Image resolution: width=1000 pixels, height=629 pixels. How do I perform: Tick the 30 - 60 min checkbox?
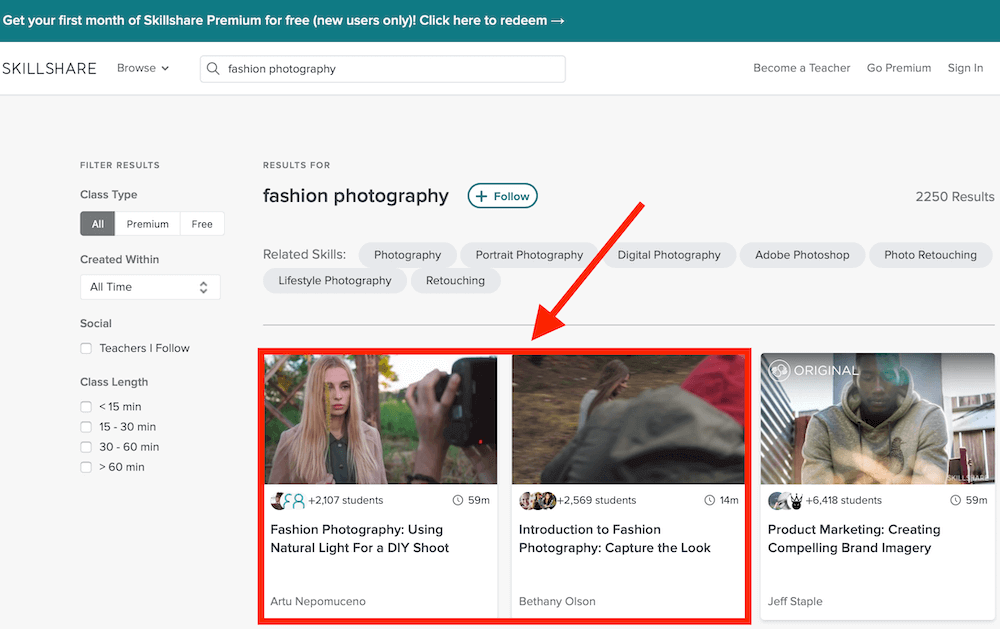coord(86,447)
